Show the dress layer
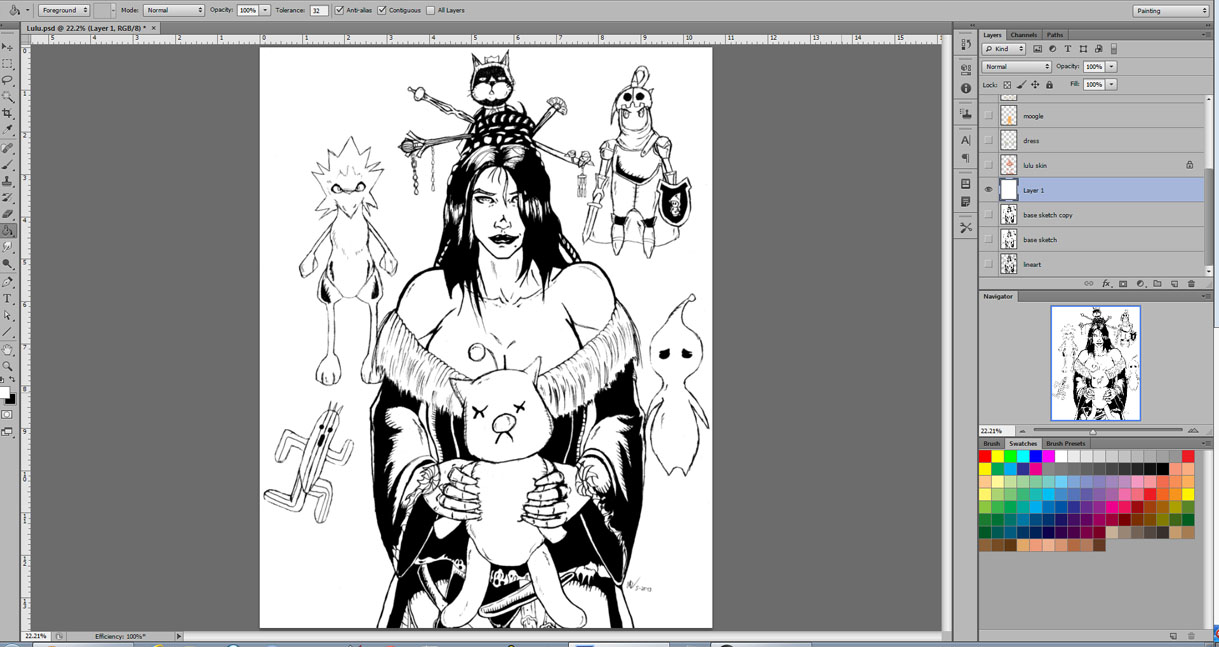Image resolution: width=1219 pixels, height=647 pixels. 988,141
